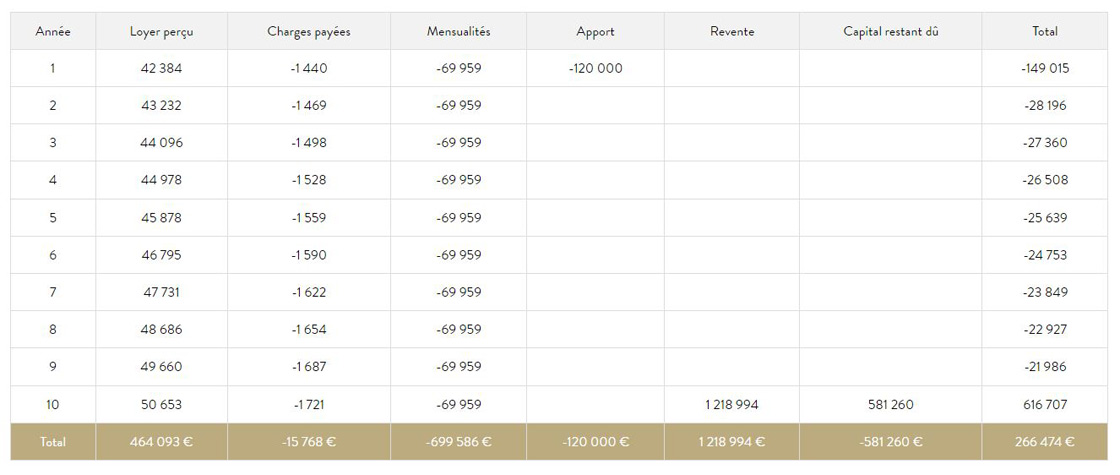
Task: Select the 266 474 € grand total
Action: [x=1045, y=442]
